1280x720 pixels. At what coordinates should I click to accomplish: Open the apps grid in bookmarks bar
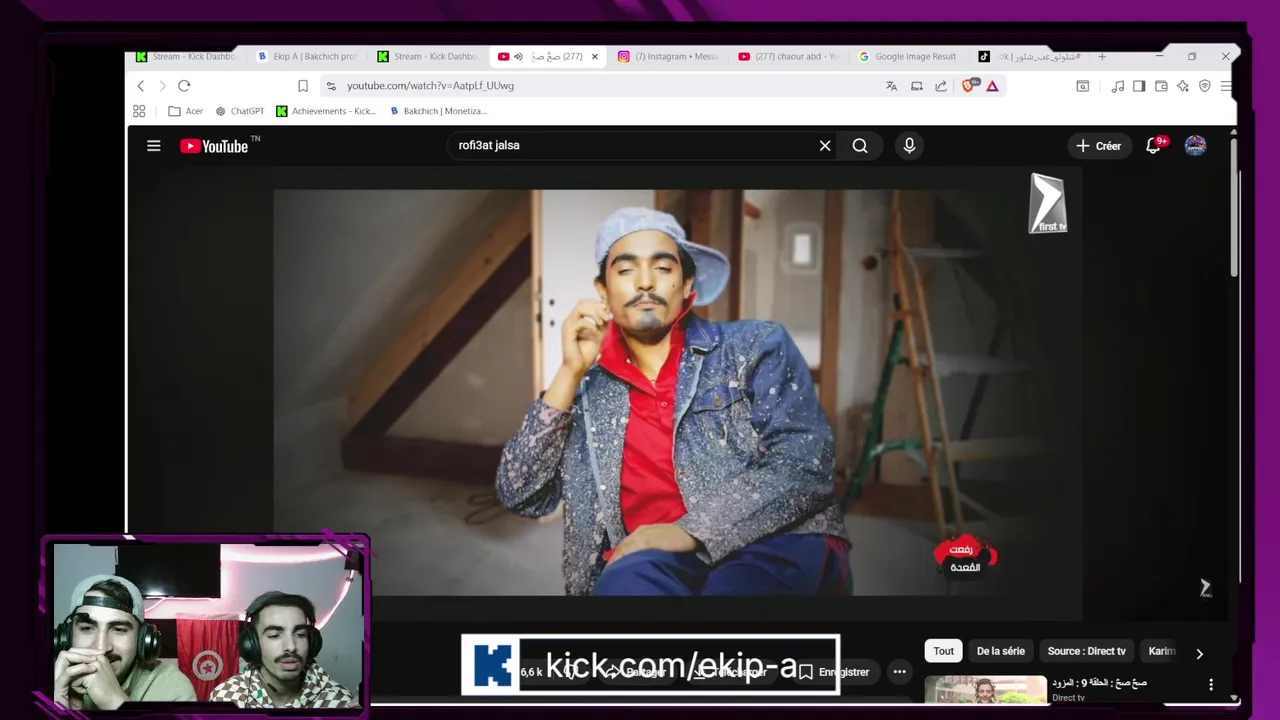click(139, 111)
